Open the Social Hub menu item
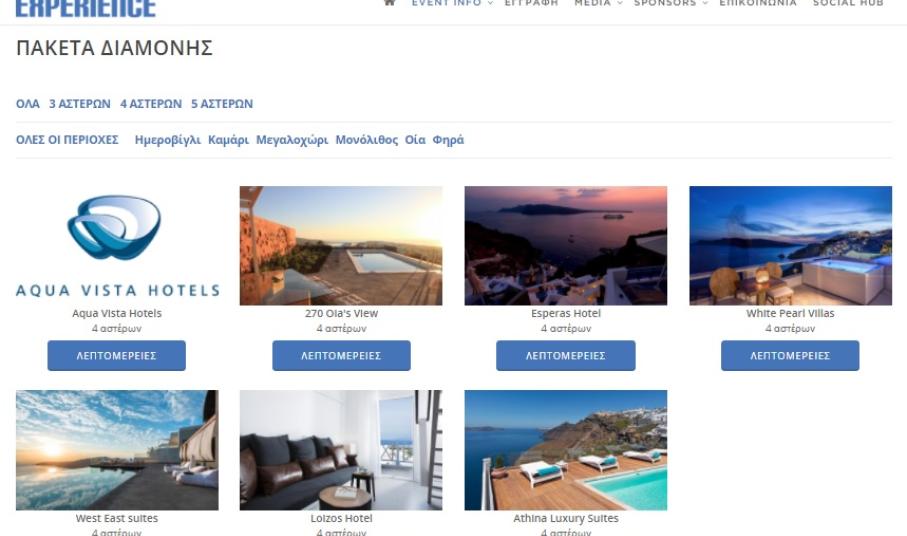This screenshot has width=907, height=536. point(848,3)
